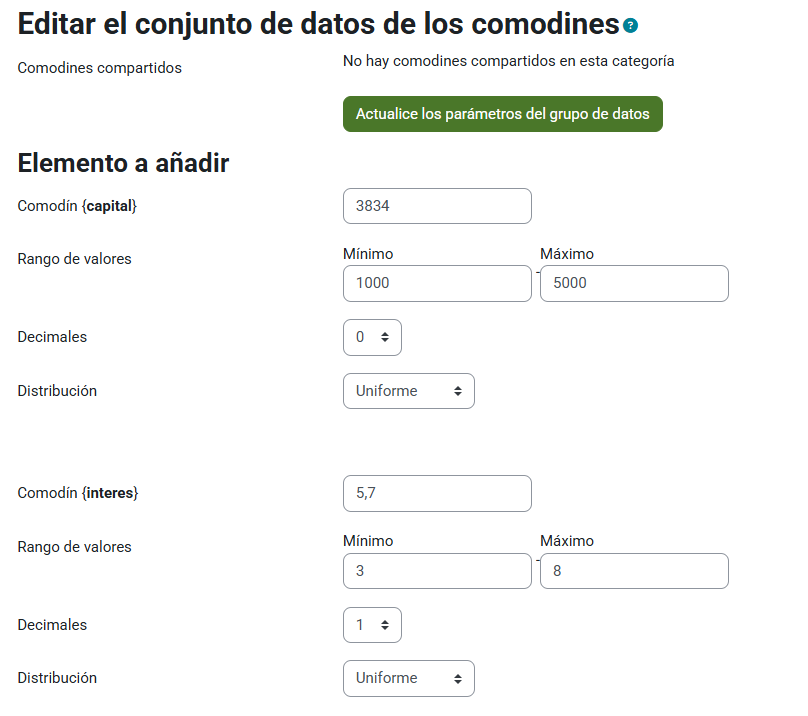This screenshot has width=808, height=716.
Task: Click the 'Editar el conjunto de datos' heading
Action: click(318, 24)
